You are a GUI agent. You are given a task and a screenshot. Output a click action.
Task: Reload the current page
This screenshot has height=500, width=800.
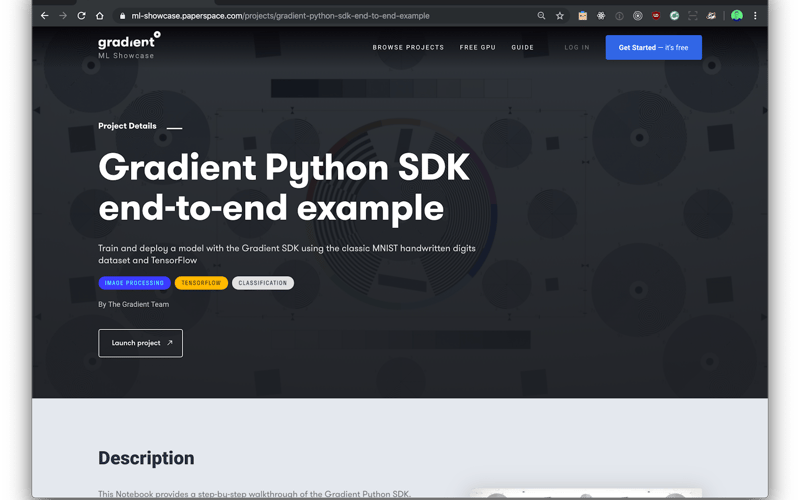coord(81,16)
